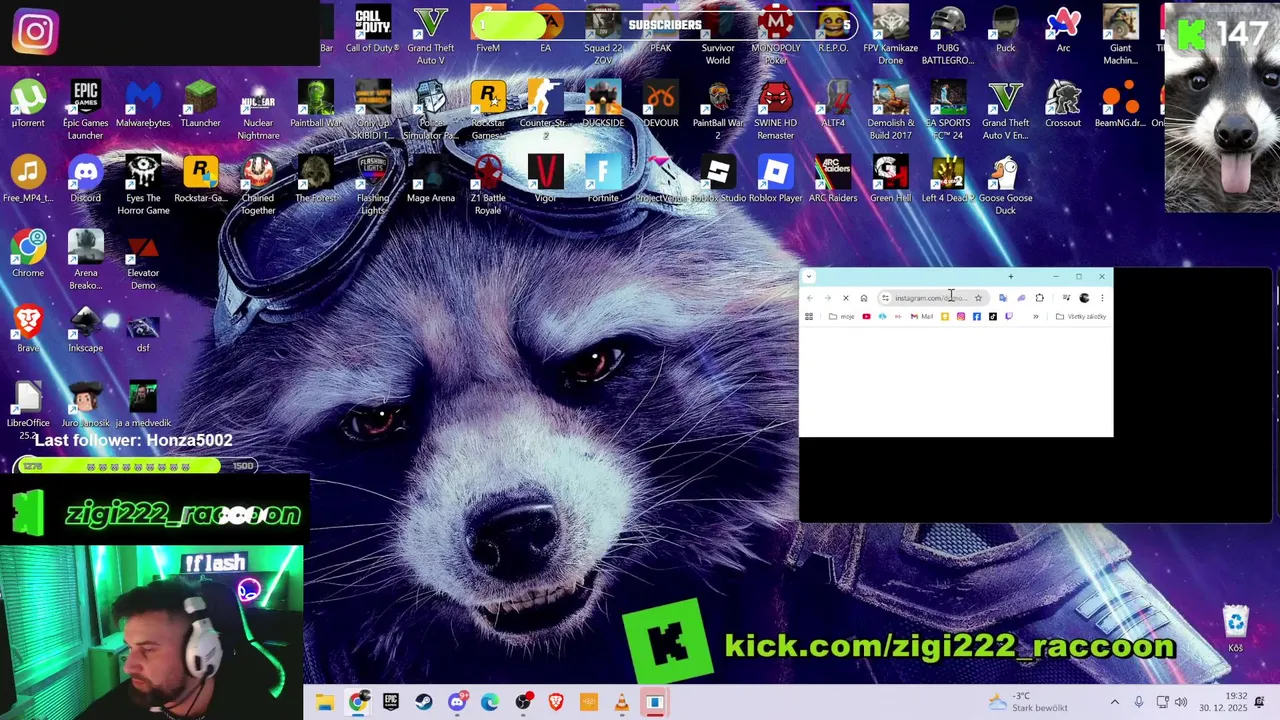Go to the Chrome home page button

click(x=864, y=298)
